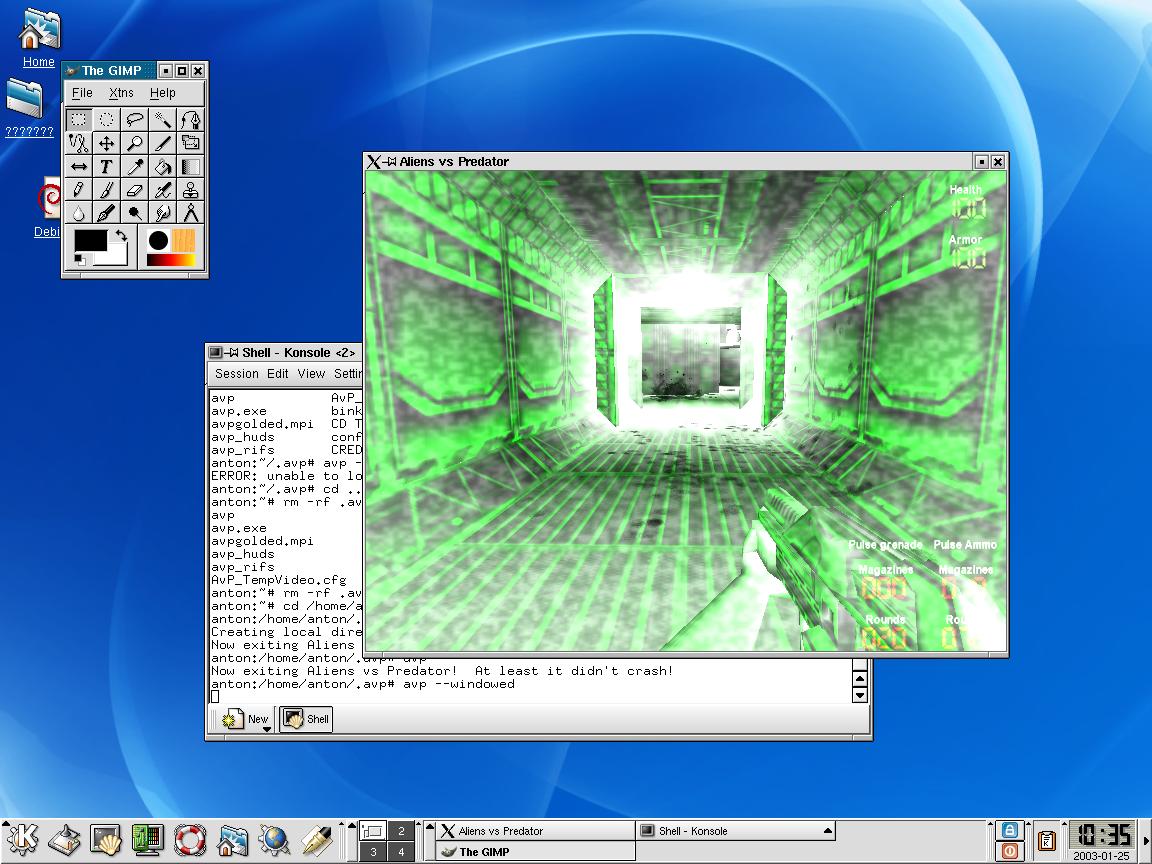Pick the Fuzzy Select magic wand tool
Image resolution: width=1152 pixels, height=864 pixels.
[163, 120]
